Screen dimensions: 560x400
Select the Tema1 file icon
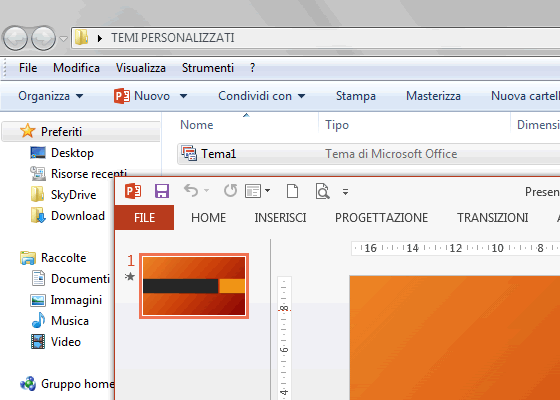tap(189, 154)
